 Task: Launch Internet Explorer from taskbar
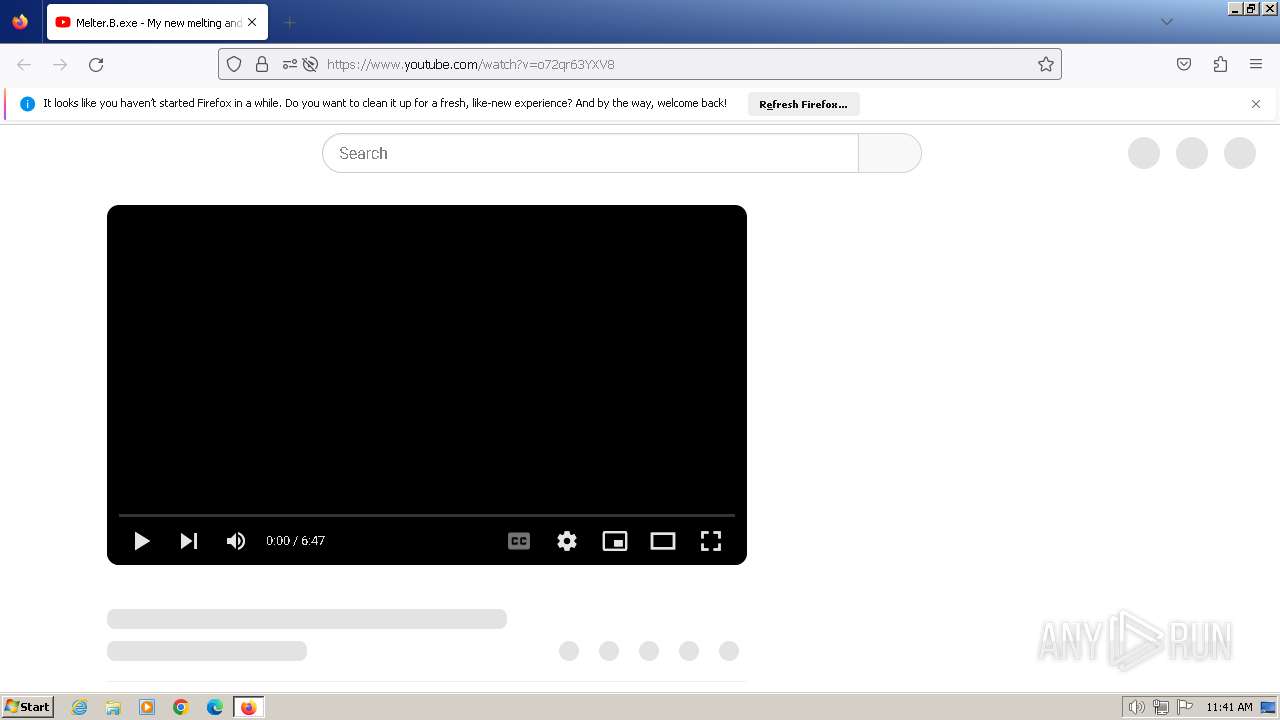click(80, 707)
